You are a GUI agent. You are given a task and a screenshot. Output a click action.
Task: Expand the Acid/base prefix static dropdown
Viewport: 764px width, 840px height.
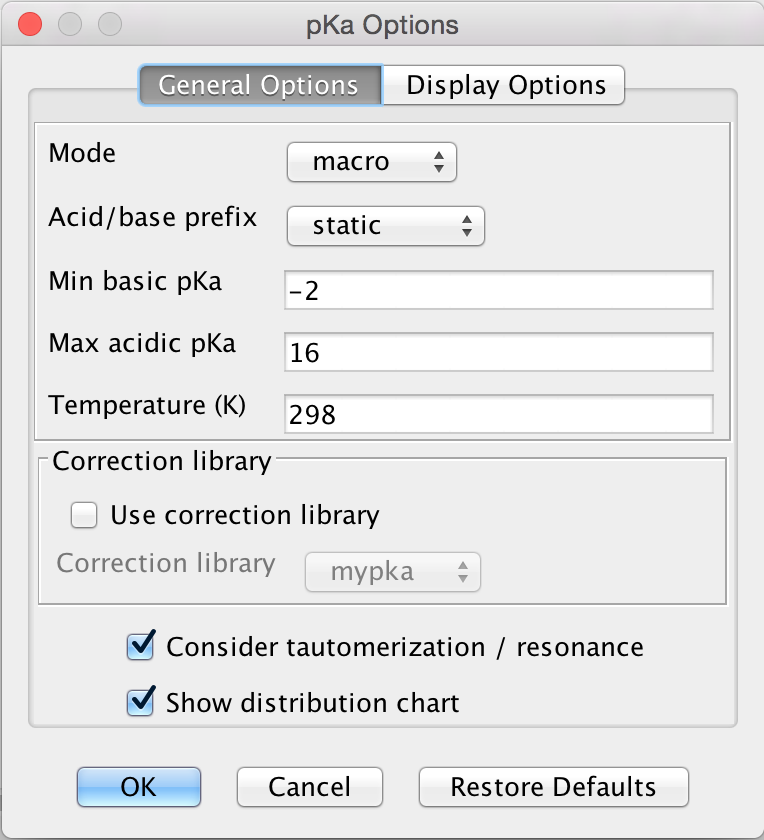click(x=386, y=226)
